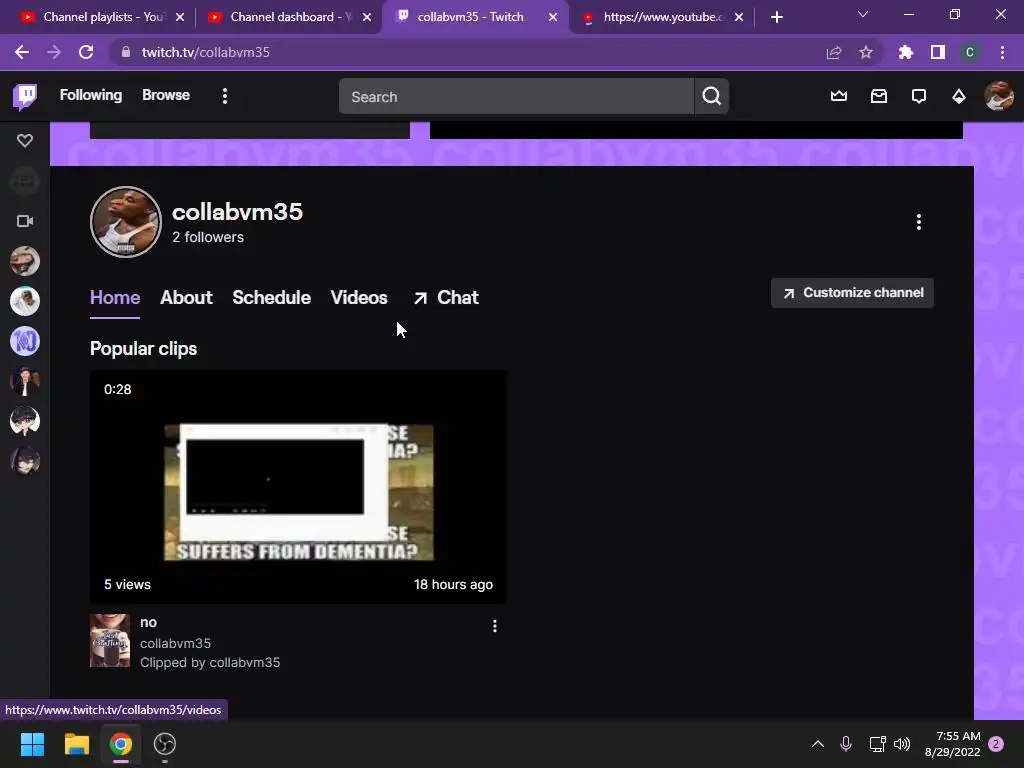Click the clip game box art thumbnail

pyautogui.click(x=110, y=641)
